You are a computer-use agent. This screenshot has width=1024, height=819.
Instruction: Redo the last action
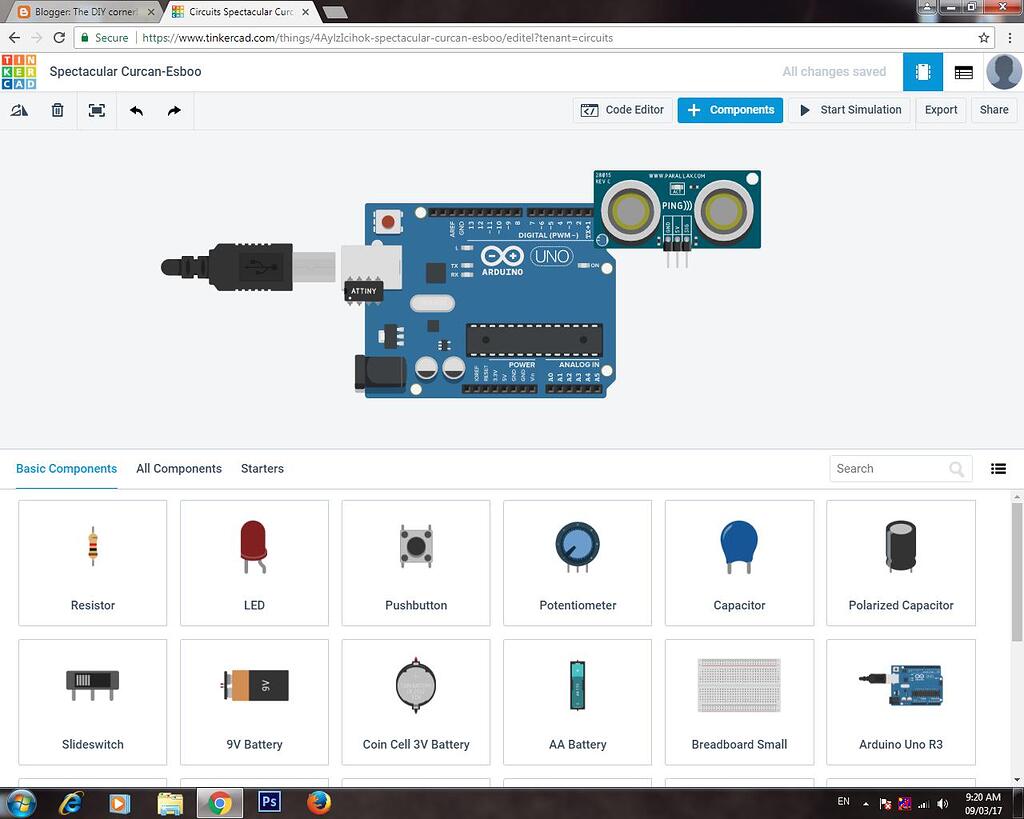click(174, 110)
